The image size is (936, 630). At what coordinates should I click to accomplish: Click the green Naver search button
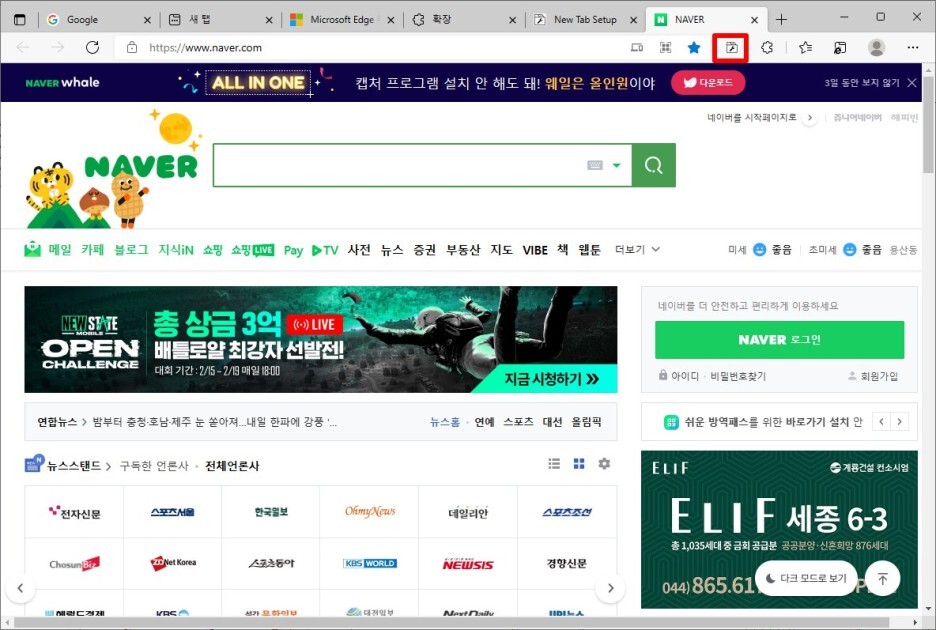[x=654, y=165]
